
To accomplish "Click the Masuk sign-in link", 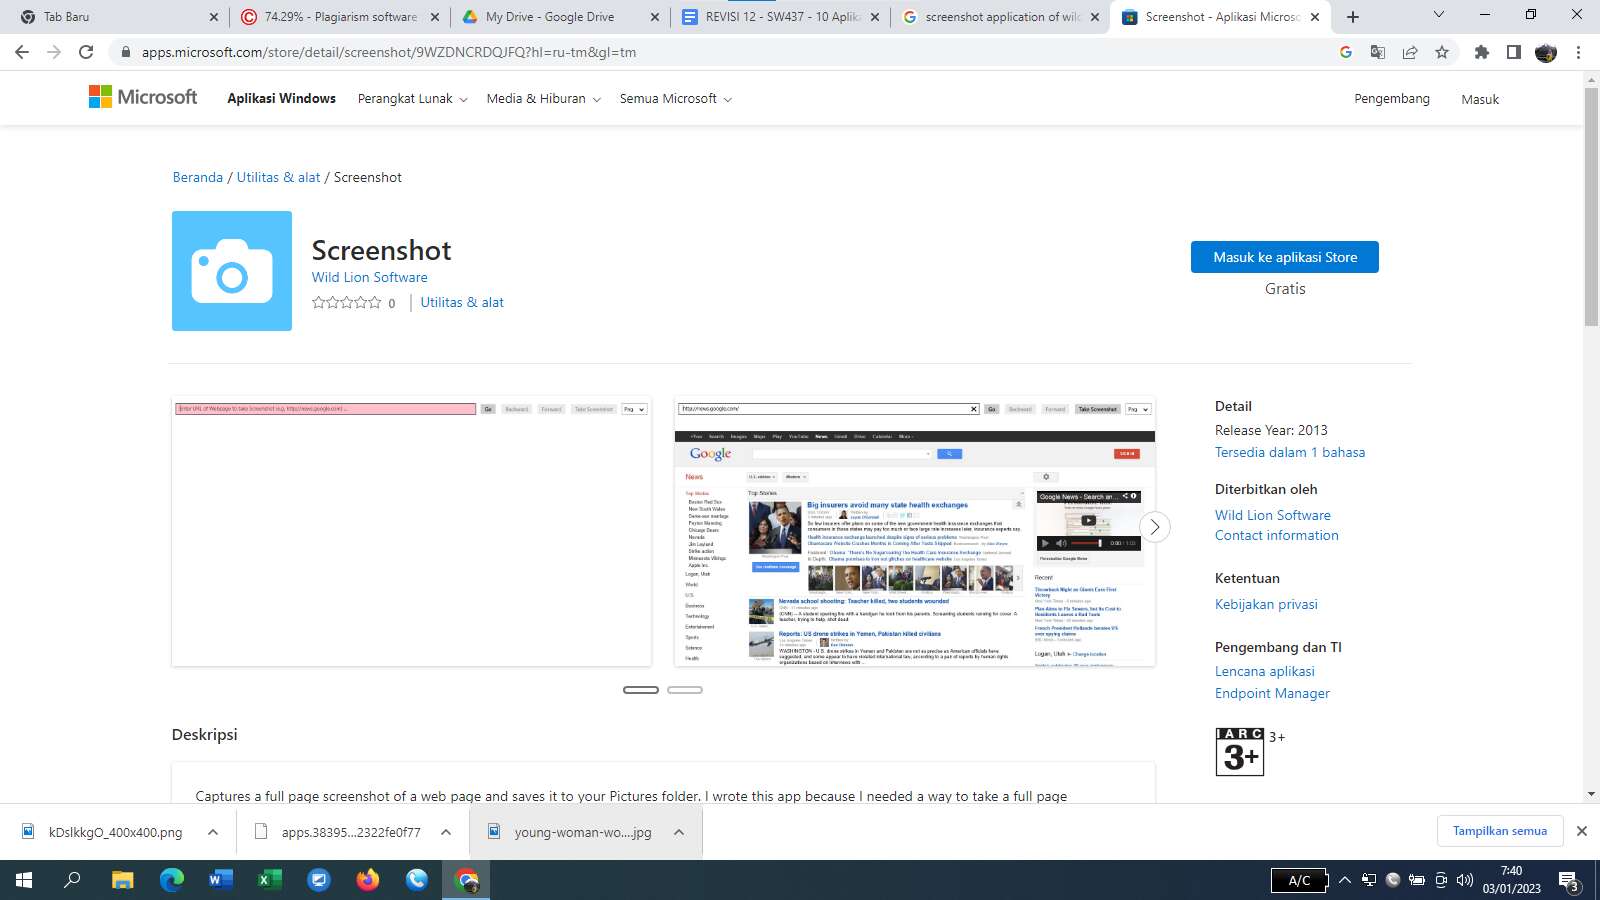I will pos(1480,99).
